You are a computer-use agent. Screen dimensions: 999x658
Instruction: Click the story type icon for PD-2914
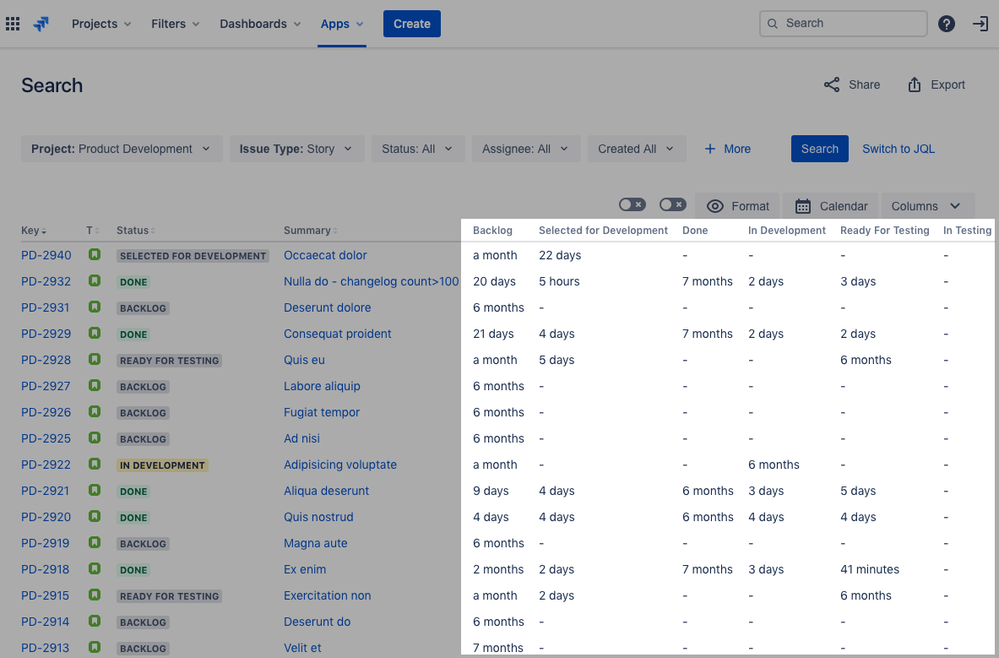(x=94, y=621)
